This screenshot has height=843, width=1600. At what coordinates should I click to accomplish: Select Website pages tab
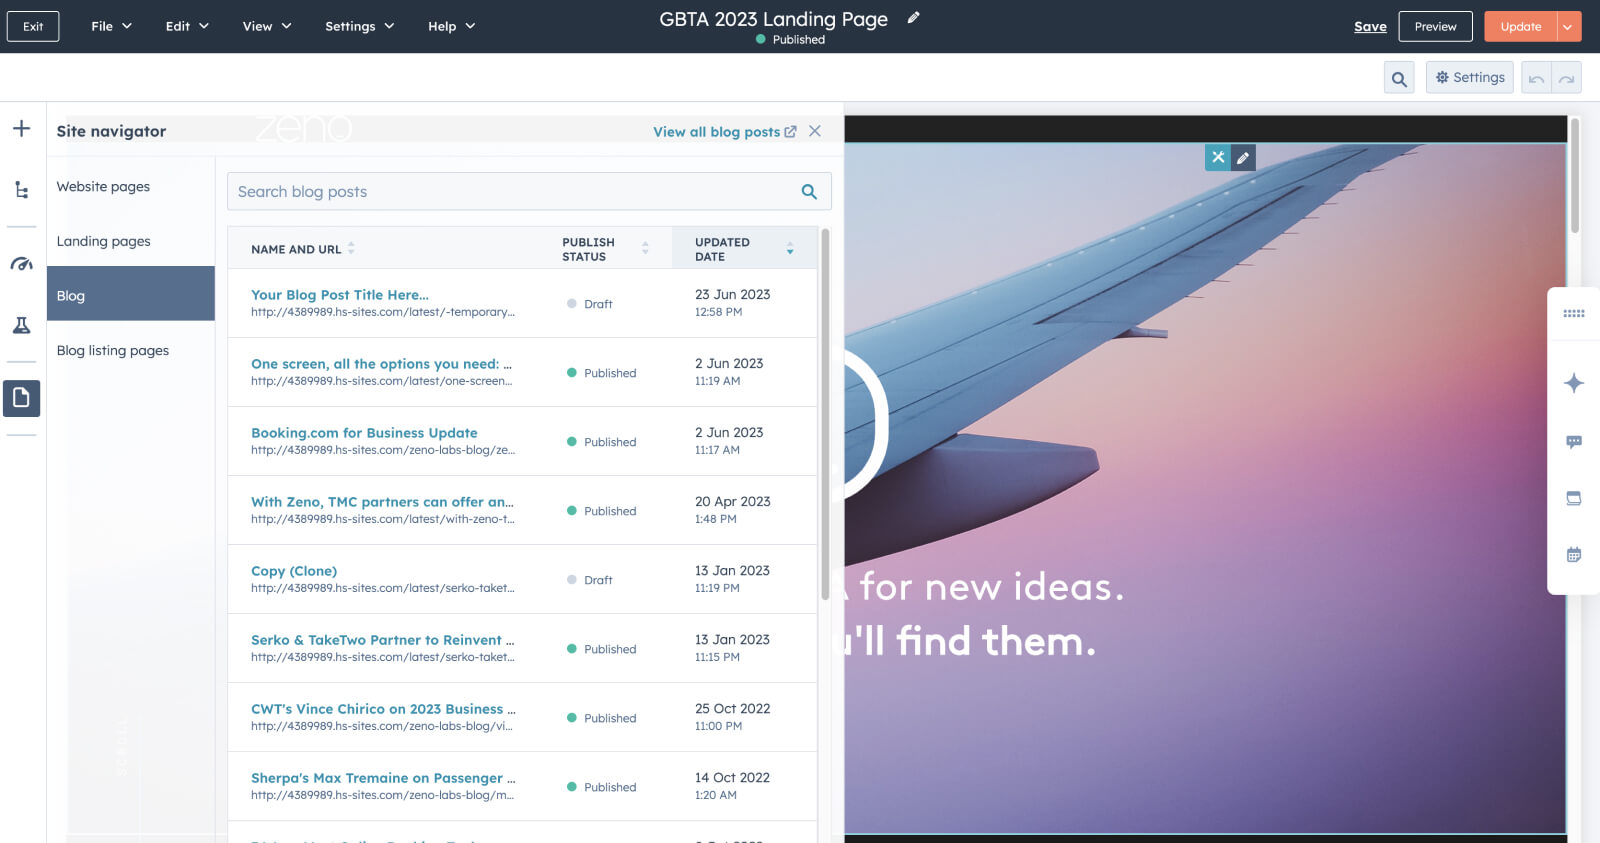131,187
